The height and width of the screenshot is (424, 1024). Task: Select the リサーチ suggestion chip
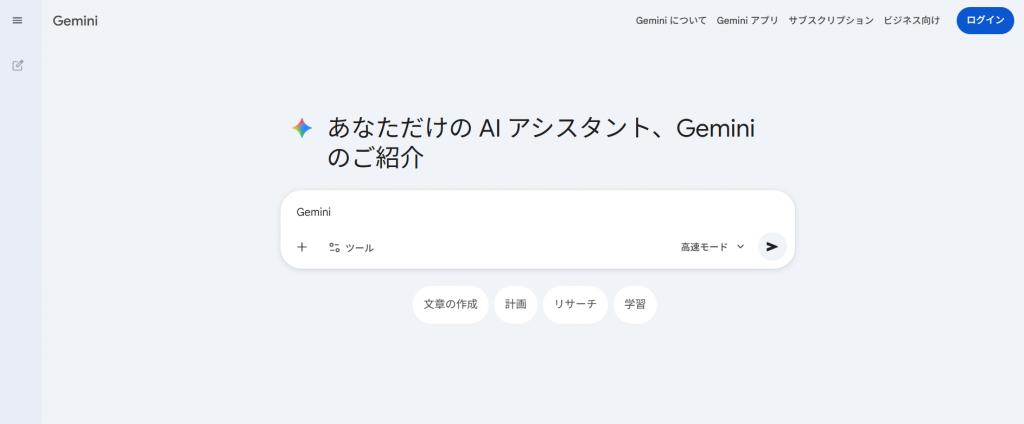tap(575, 304)
